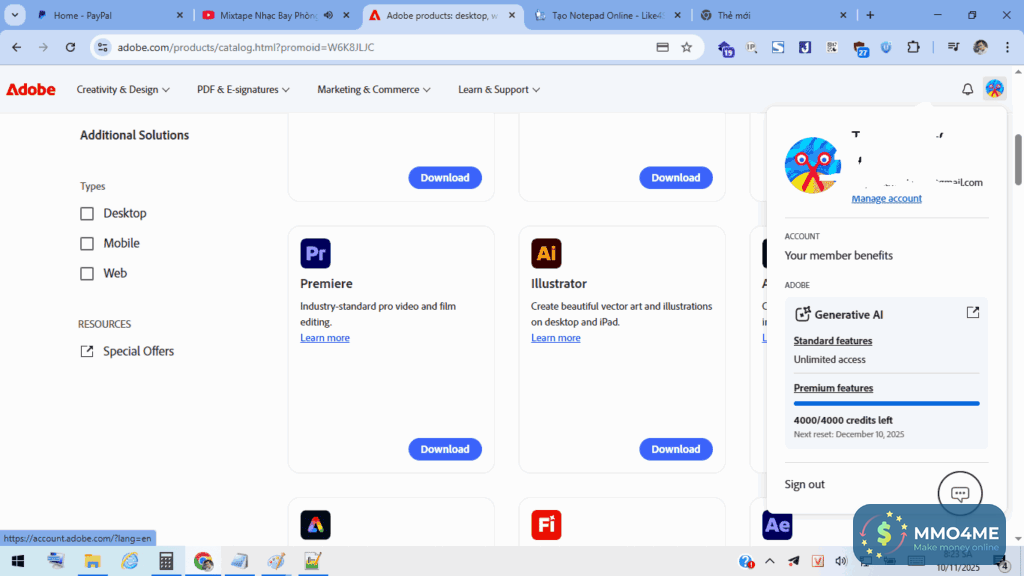Screen dimensions: 1024x576
Task: Open Generative AI external link icon
Action: [972, 313]
